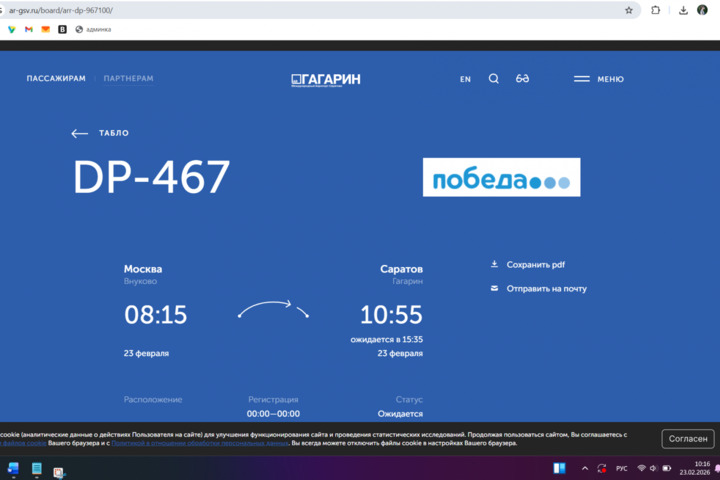Click the Победа airline logo
The width and height of the screenshot is (720, 480).
[501, 178]
